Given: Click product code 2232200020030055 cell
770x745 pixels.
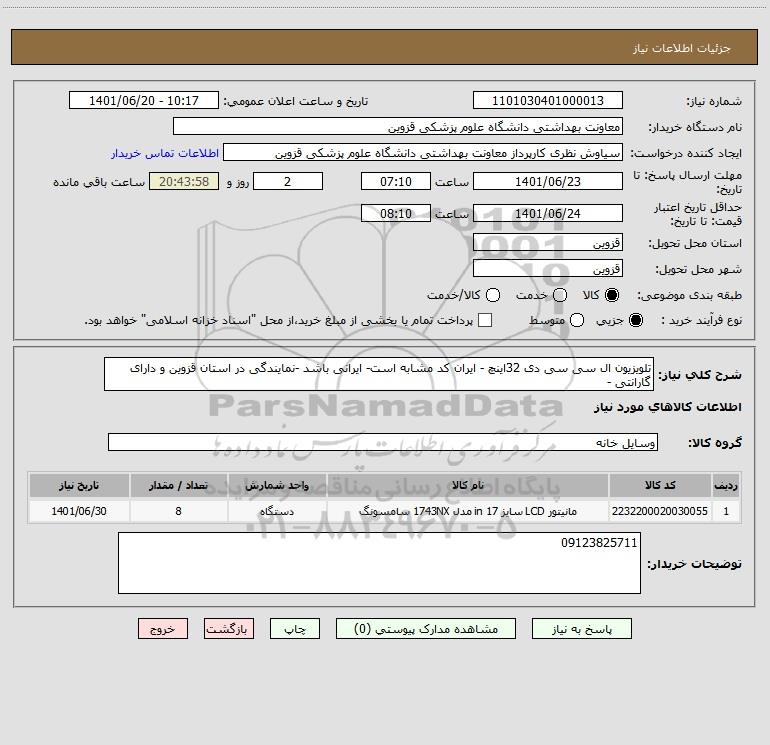Looking at the screenshot, I should [x=660, y=511].
